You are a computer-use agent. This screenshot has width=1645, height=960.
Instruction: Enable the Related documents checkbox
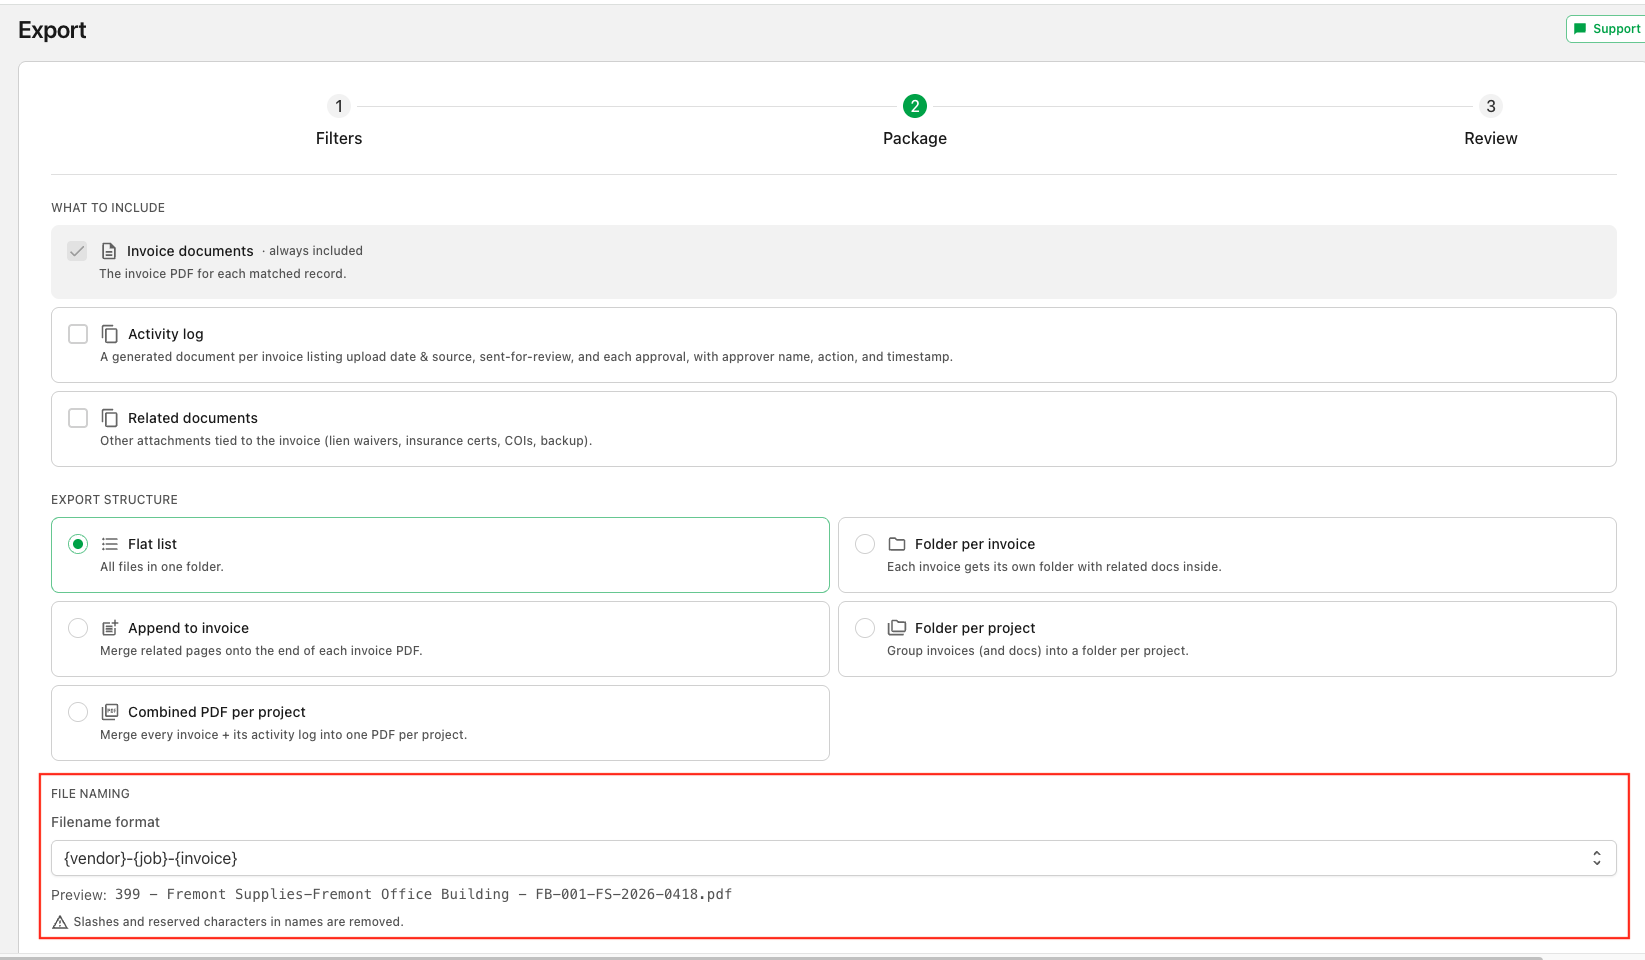pyautogui.click(x=78, y=418)
